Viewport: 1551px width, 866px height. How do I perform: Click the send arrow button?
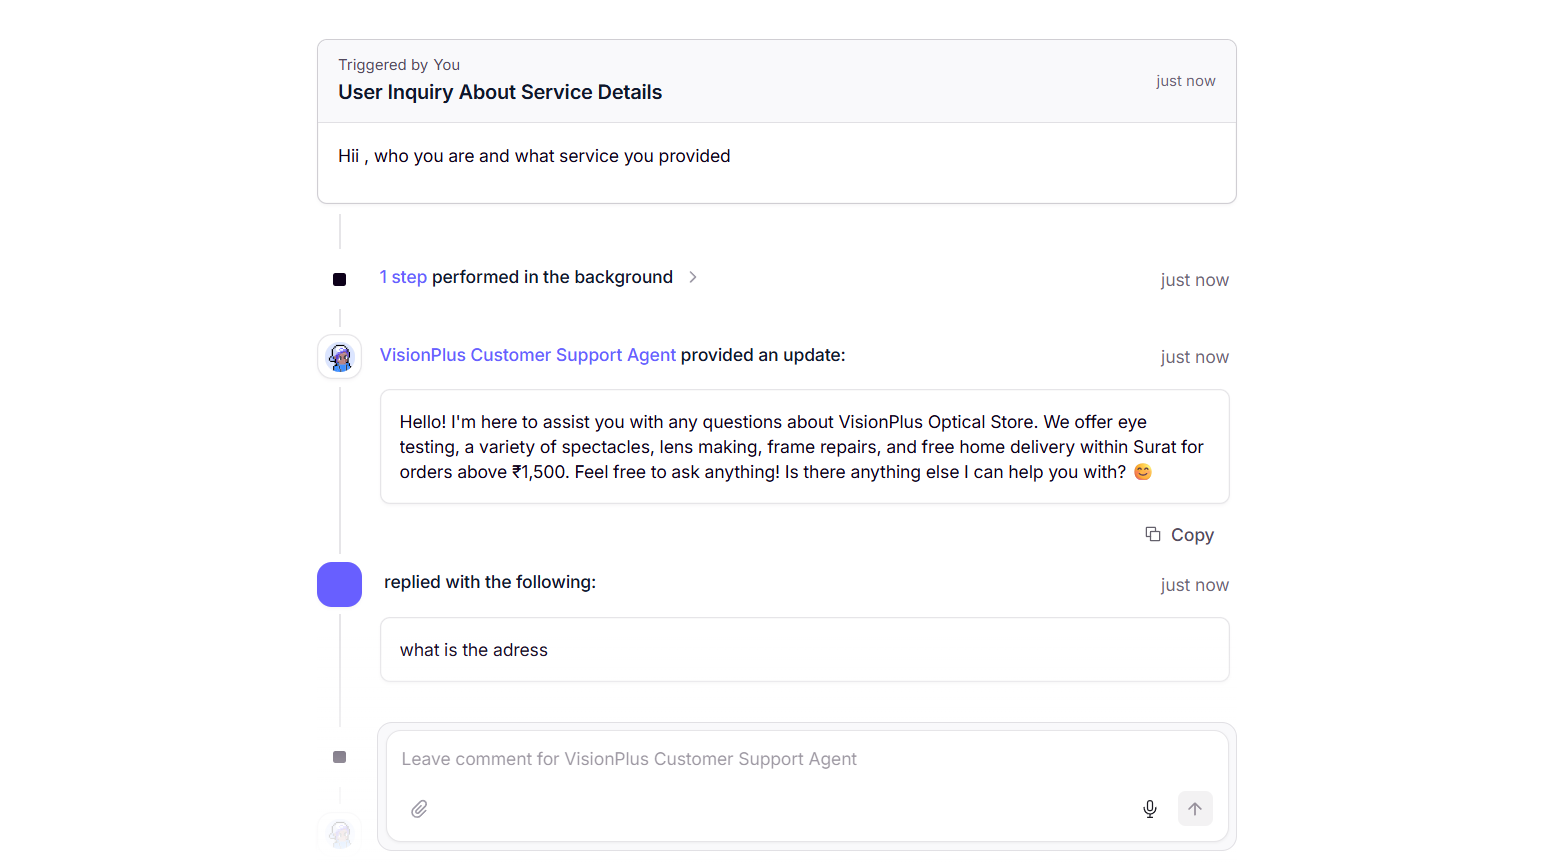coord(1195,809)
